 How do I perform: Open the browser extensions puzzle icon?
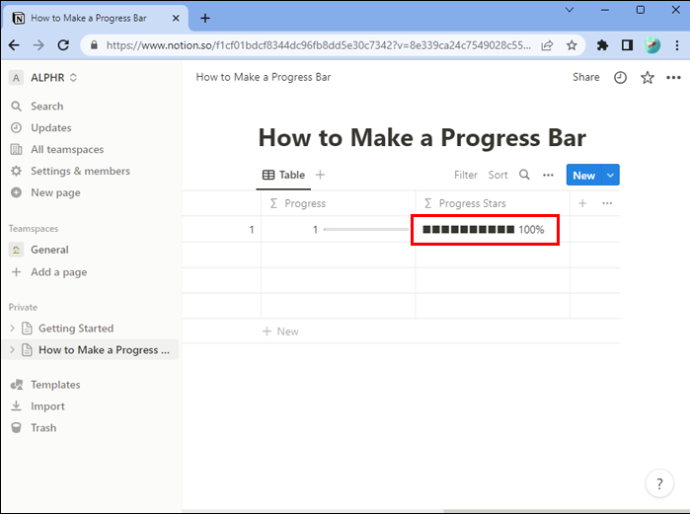(x=602, y=45)
